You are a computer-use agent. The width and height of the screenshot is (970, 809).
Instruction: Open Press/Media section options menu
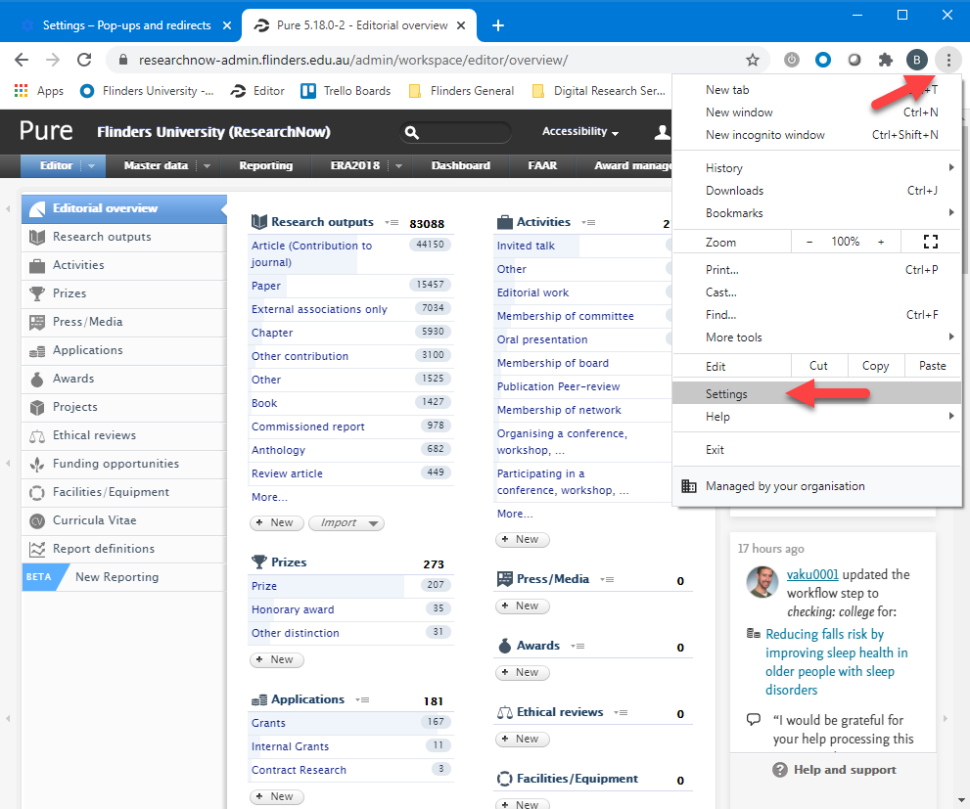607,580
